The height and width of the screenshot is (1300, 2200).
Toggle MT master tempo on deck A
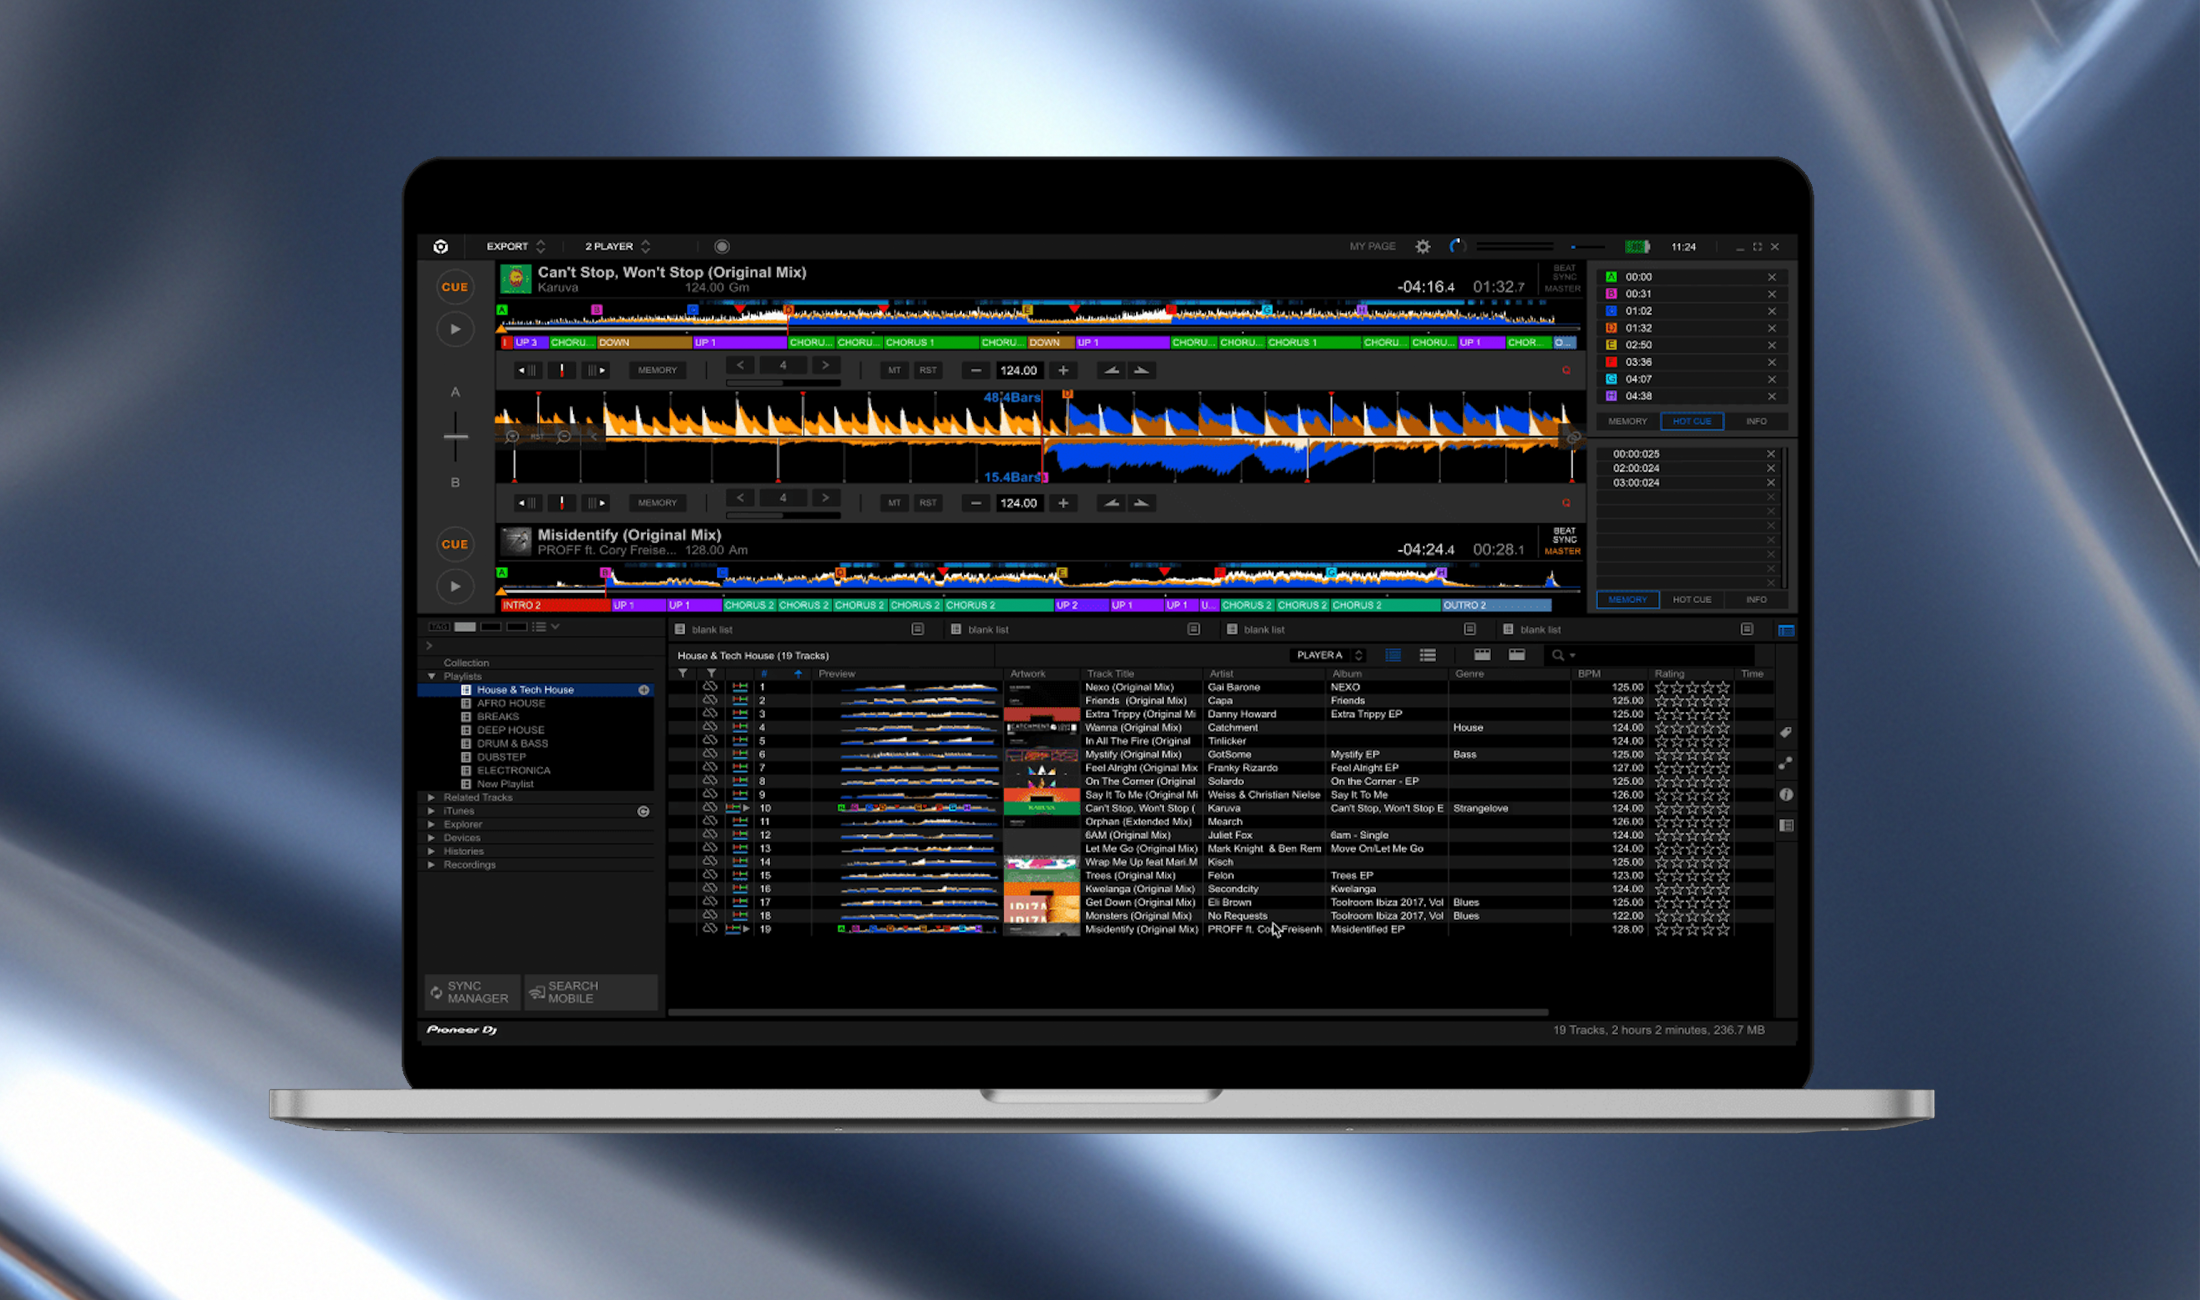(x=894, y=370)
